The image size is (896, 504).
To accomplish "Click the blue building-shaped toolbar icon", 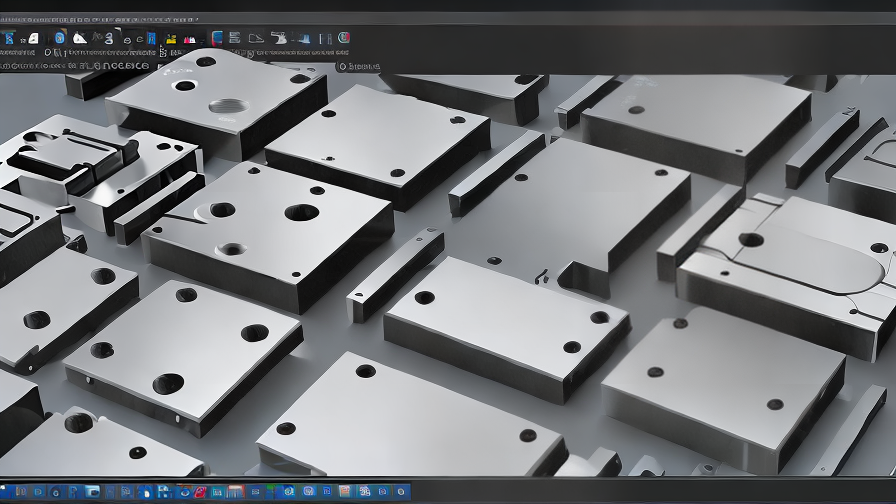I will tap(303, 39).
